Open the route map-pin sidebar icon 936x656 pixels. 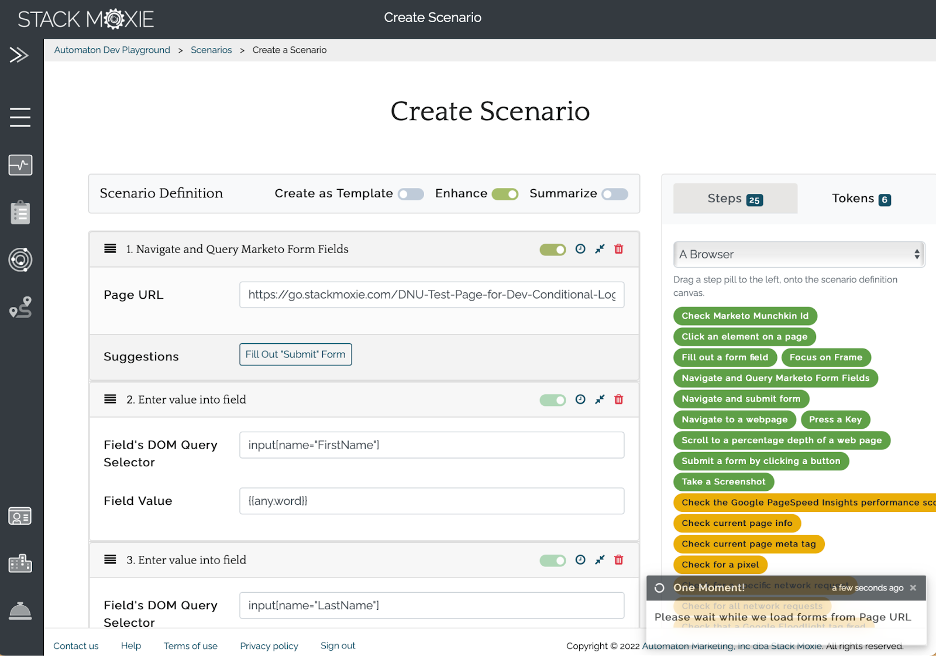[x=20, y=307]
